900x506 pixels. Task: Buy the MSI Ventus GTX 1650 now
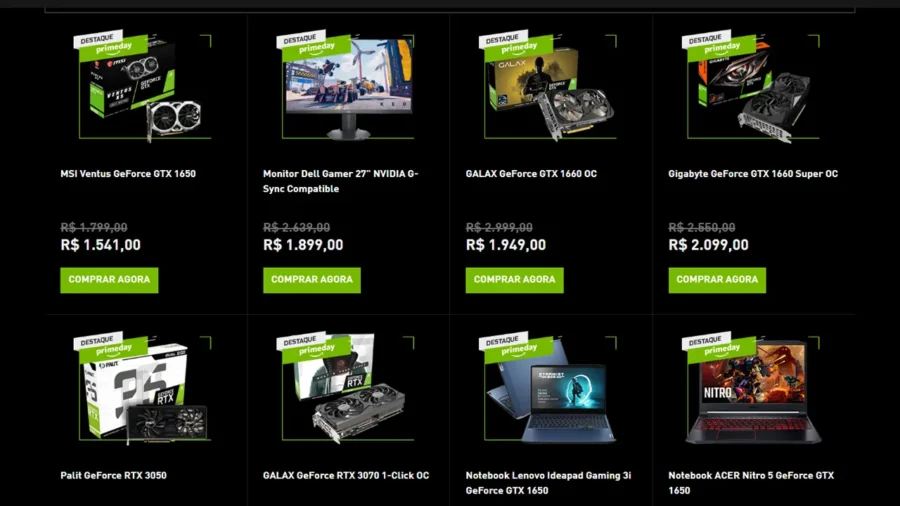pyautogui.click(x=109, y=280)
